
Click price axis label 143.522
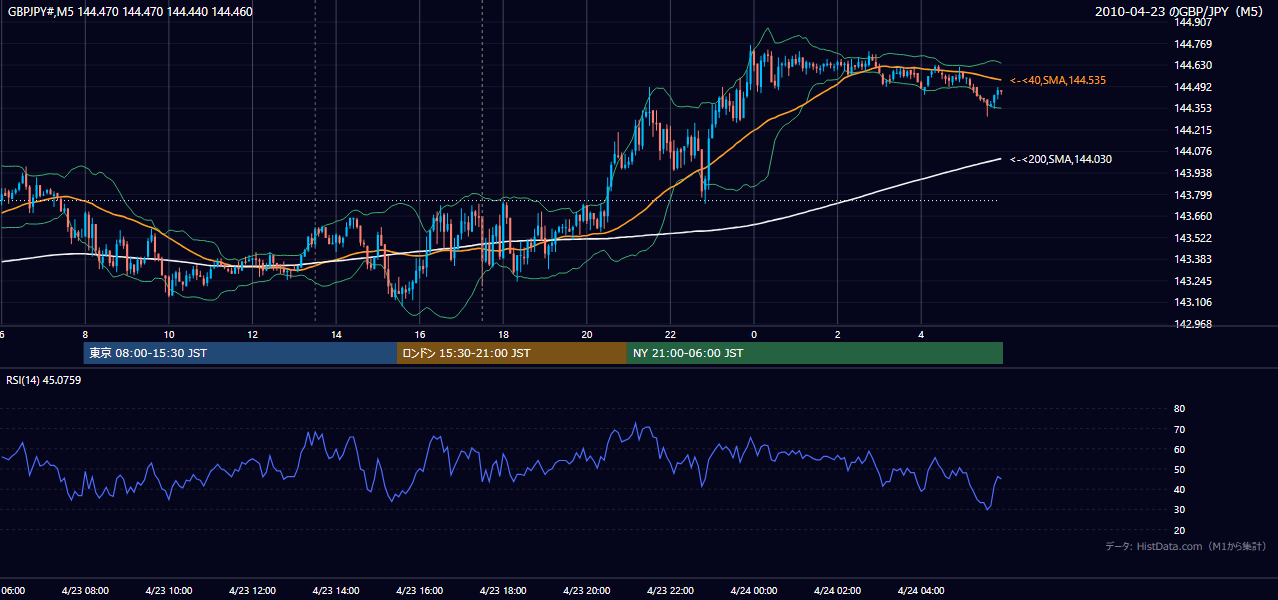(x=1192, y=238)
